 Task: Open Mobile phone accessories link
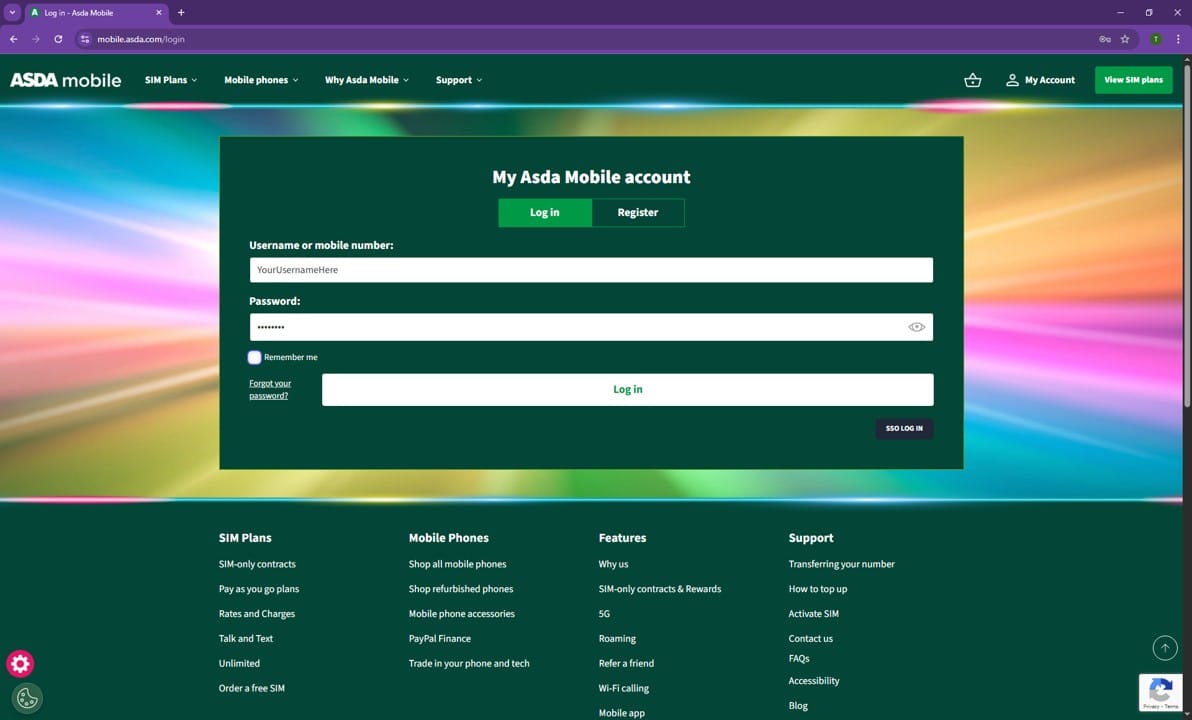coord(461,614)
